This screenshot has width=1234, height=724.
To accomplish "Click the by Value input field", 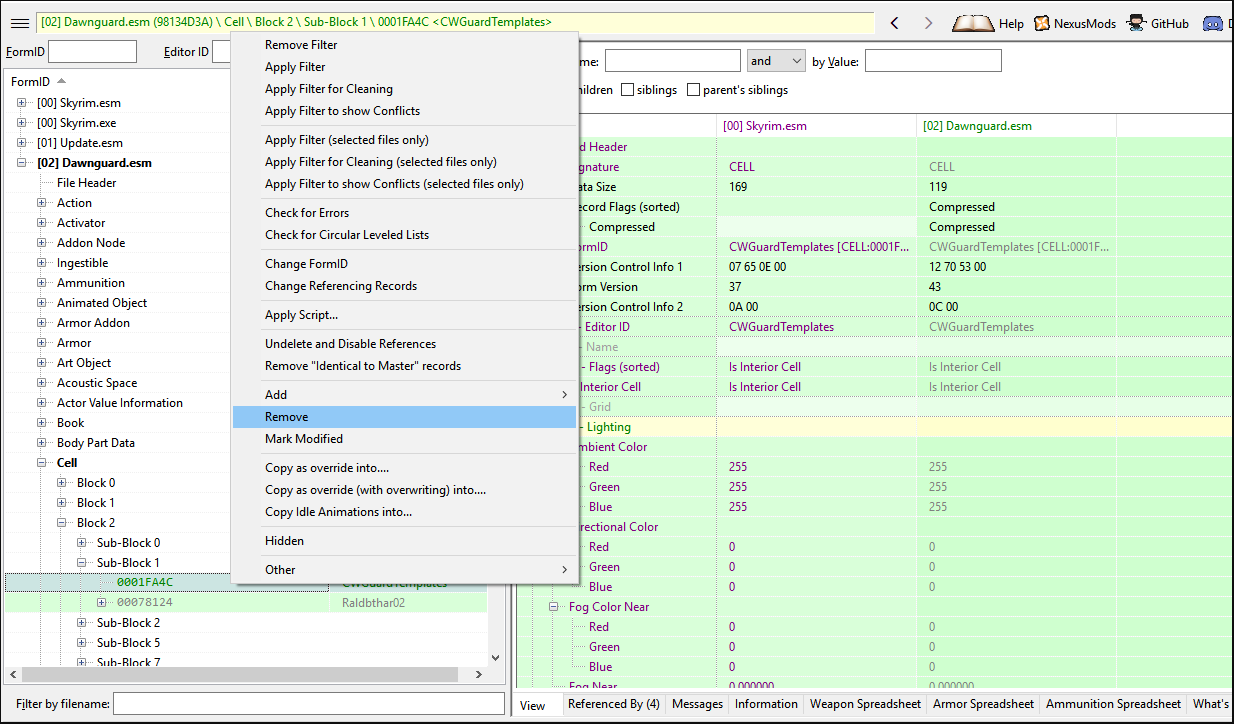I will click(932, 61).
